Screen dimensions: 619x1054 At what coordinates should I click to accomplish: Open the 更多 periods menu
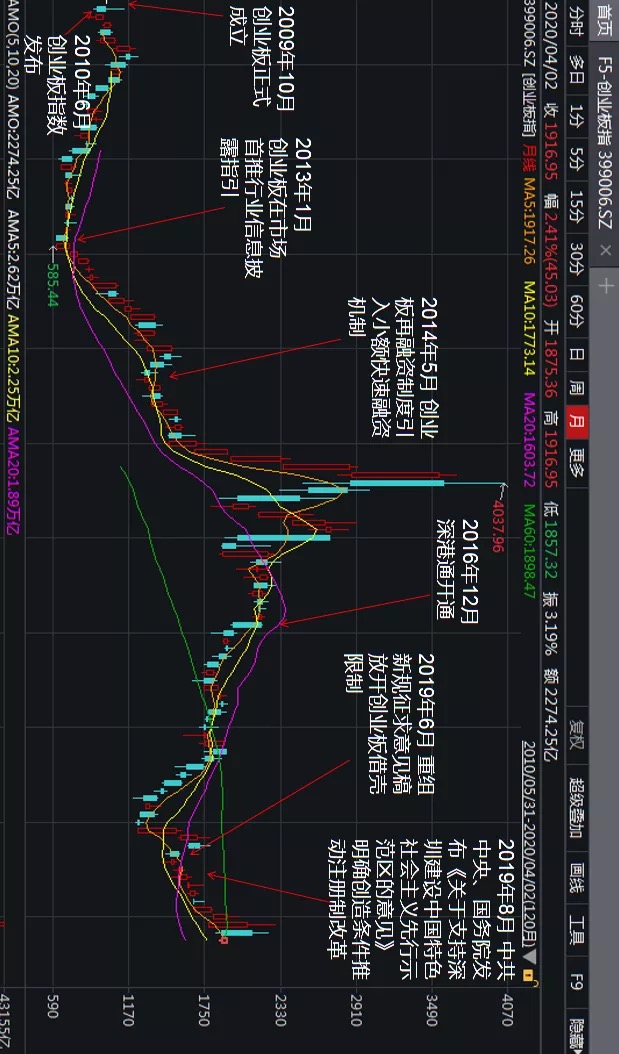tap(577, 462)
